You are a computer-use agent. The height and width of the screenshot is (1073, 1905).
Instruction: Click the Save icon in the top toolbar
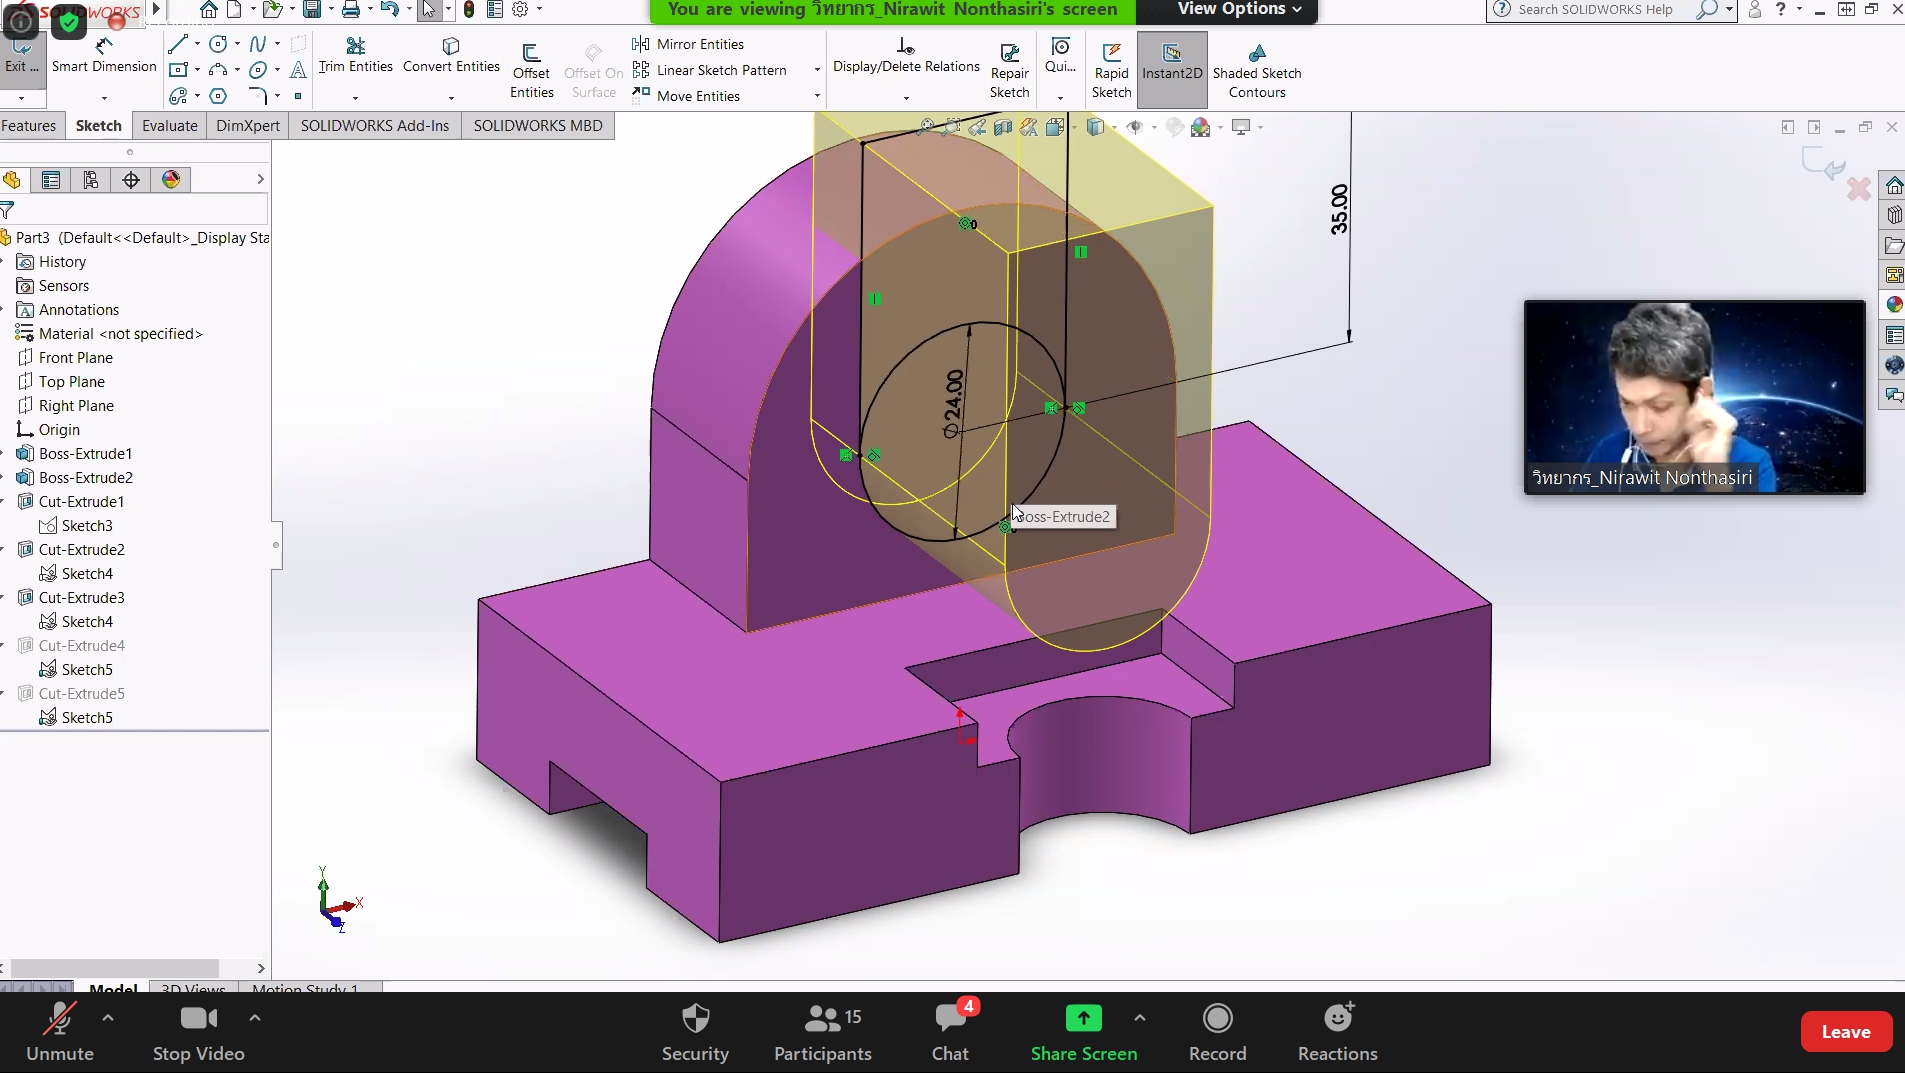pyautogui.click(x=312, y=10)
